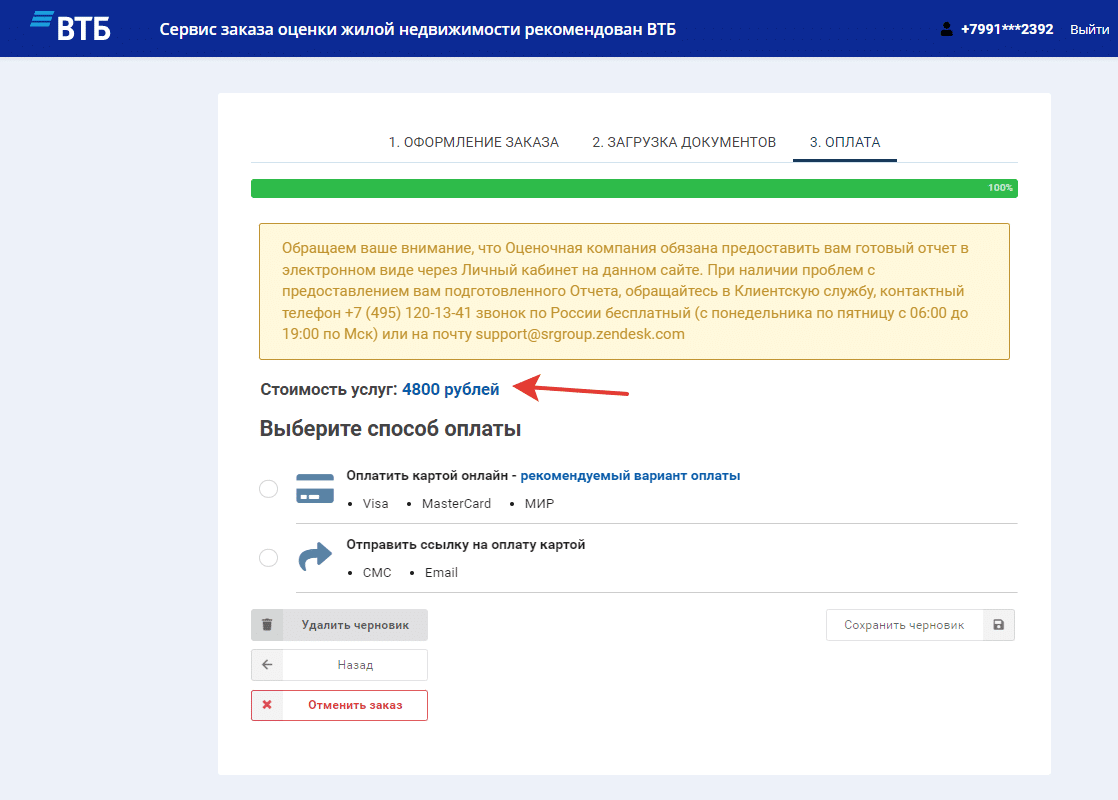This screenshot has width=1118, height=800.
Task: Select pay by card online radio button
Action: 269,488
